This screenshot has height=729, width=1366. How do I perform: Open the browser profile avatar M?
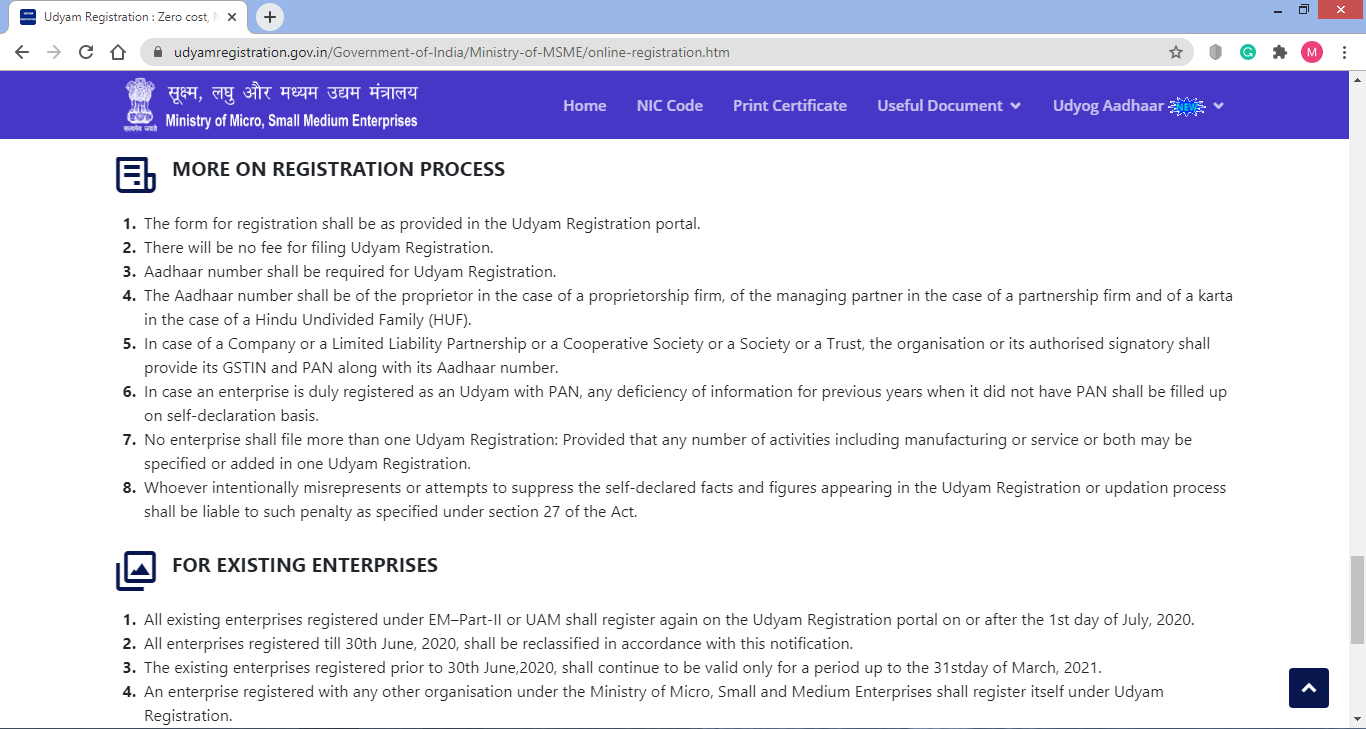1312,51
